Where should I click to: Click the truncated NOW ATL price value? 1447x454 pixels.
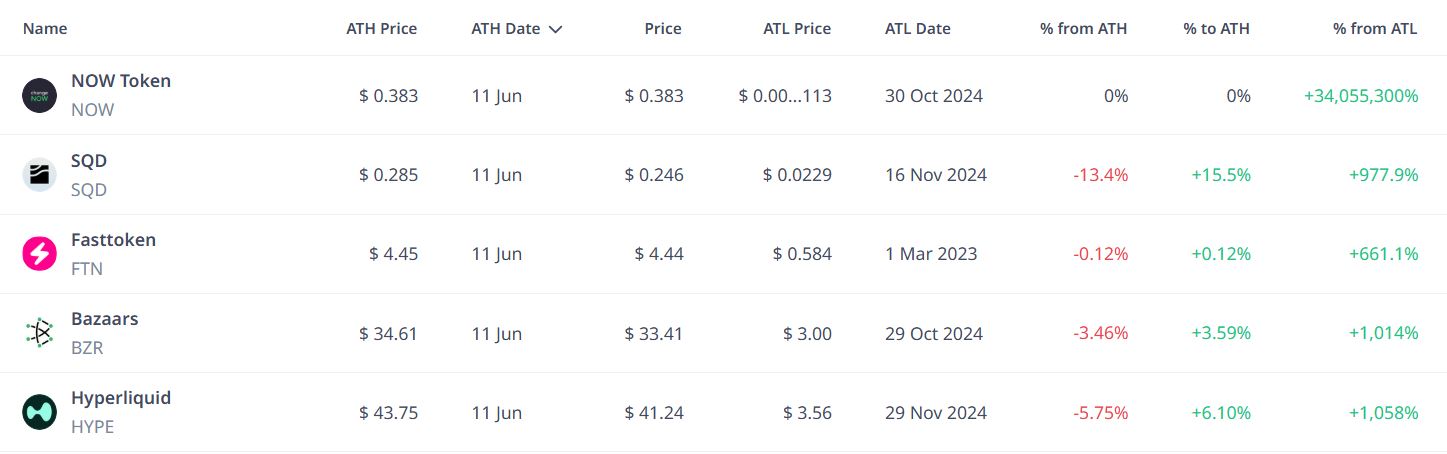coord(785,96)
